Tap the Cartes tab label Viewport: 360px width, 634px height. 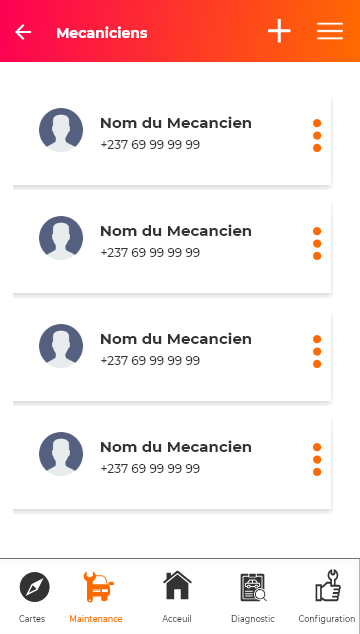point(32,619)
